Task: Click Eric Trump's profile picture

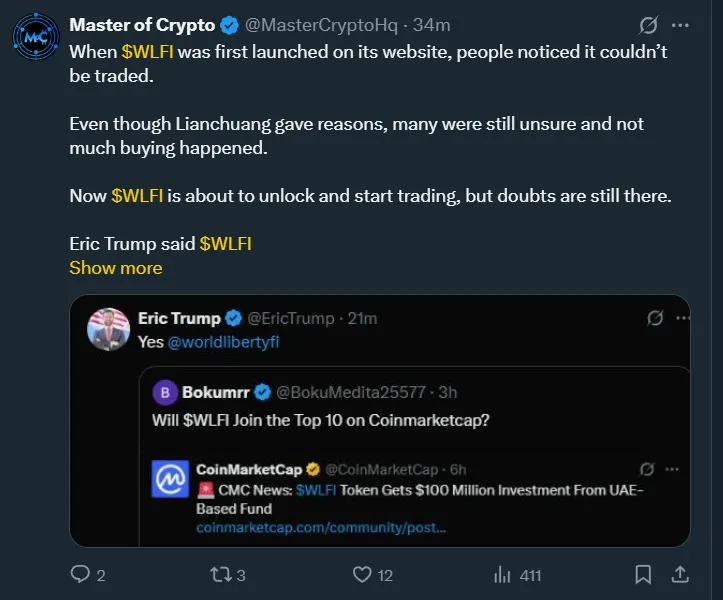Action: tap(108, 329)
